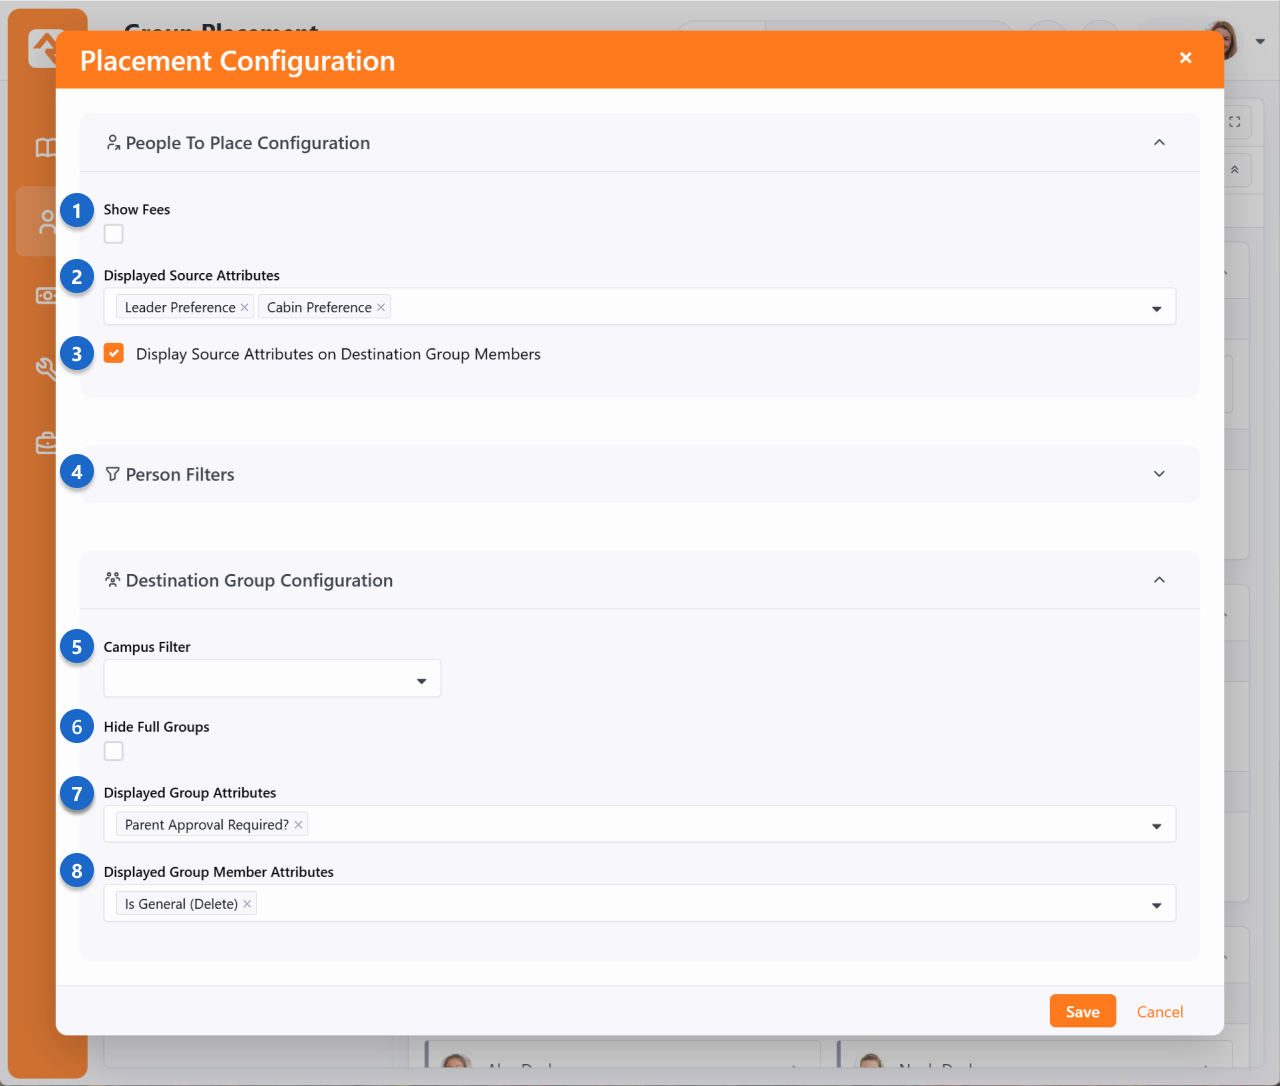The image size is (1280, 1086).
Task: Save the placement configuration
Action: (x=1082, y=1012)
